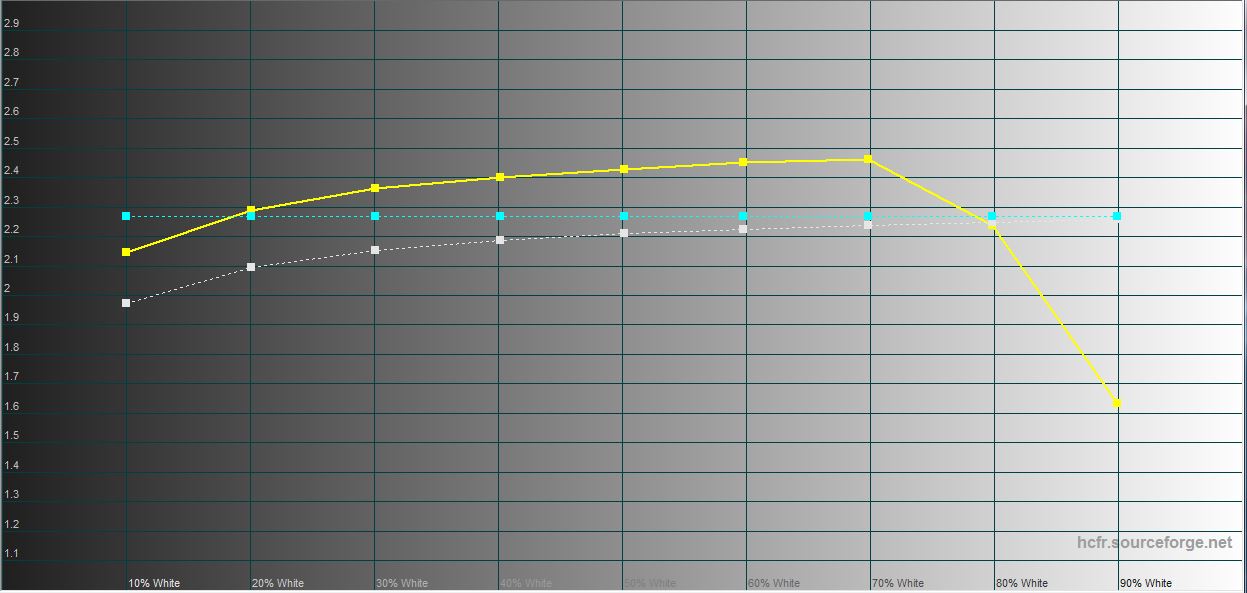This screenshot has width=1247, height=593.
Task: Select the cyan reference point at 90% White
Action: 1117,216
